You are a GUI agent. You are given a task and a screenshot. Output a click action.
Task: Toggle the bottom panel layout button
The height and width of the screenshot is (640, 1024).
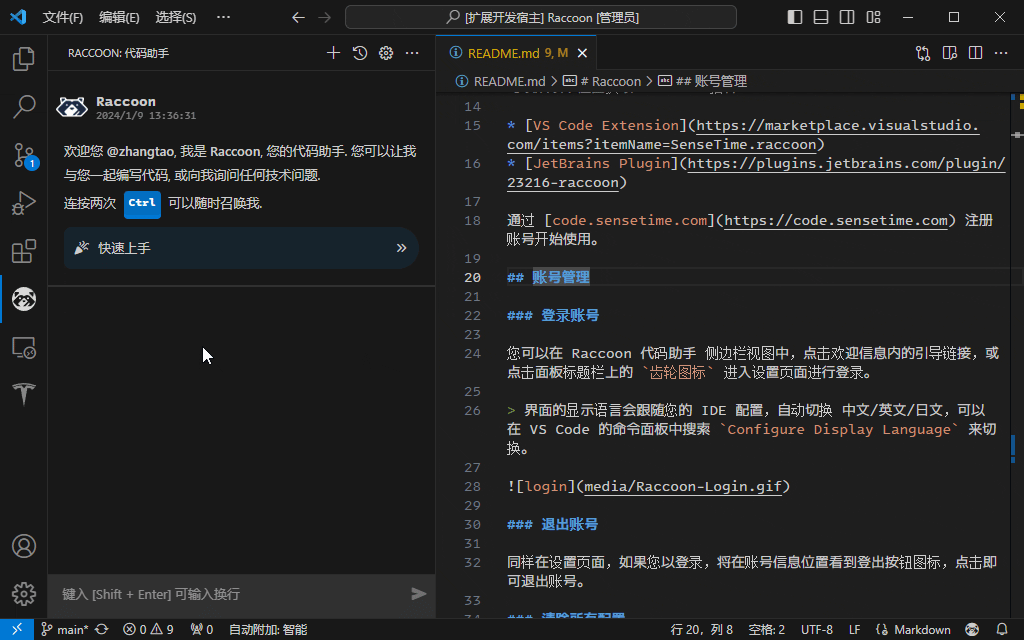[x=821, y=17]
